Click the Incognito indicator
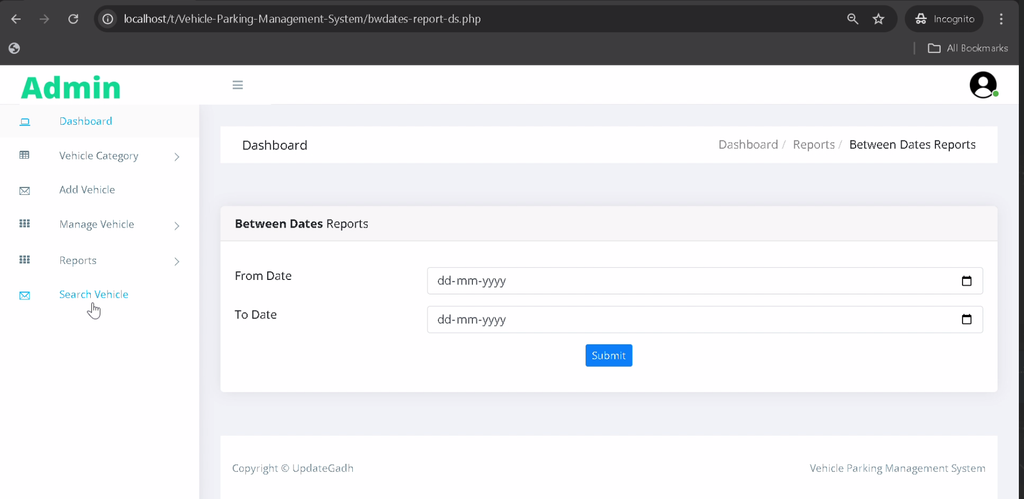This screenshot has height=499, width=1024. pos(944,19)
